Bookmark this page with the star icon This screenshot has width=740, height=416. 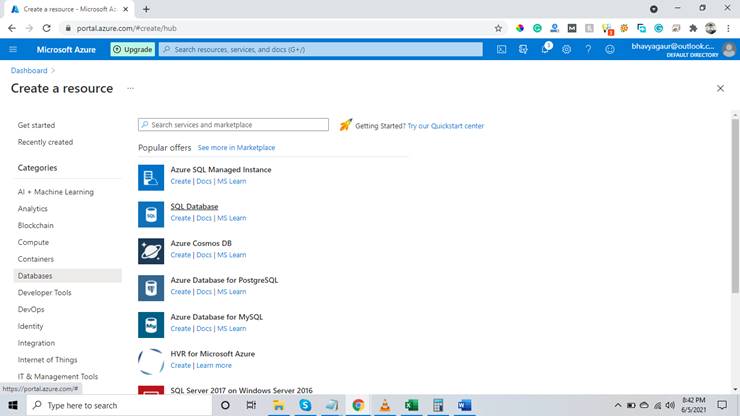pyautogui.click(x=498, y=28)
